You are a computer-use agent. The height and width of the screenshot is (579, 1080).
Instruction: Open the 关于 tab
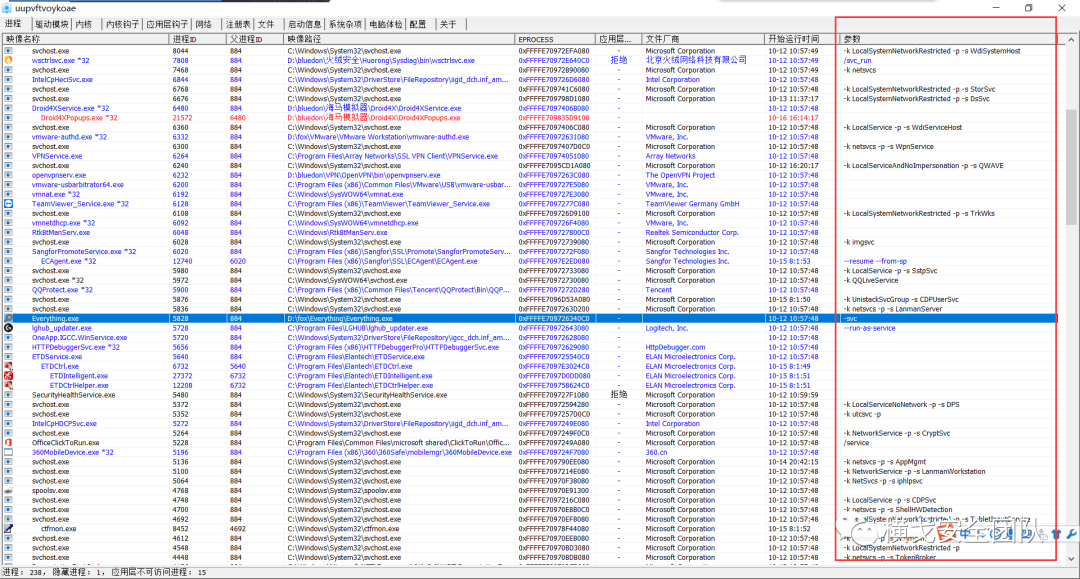click(x=448, y=24)
